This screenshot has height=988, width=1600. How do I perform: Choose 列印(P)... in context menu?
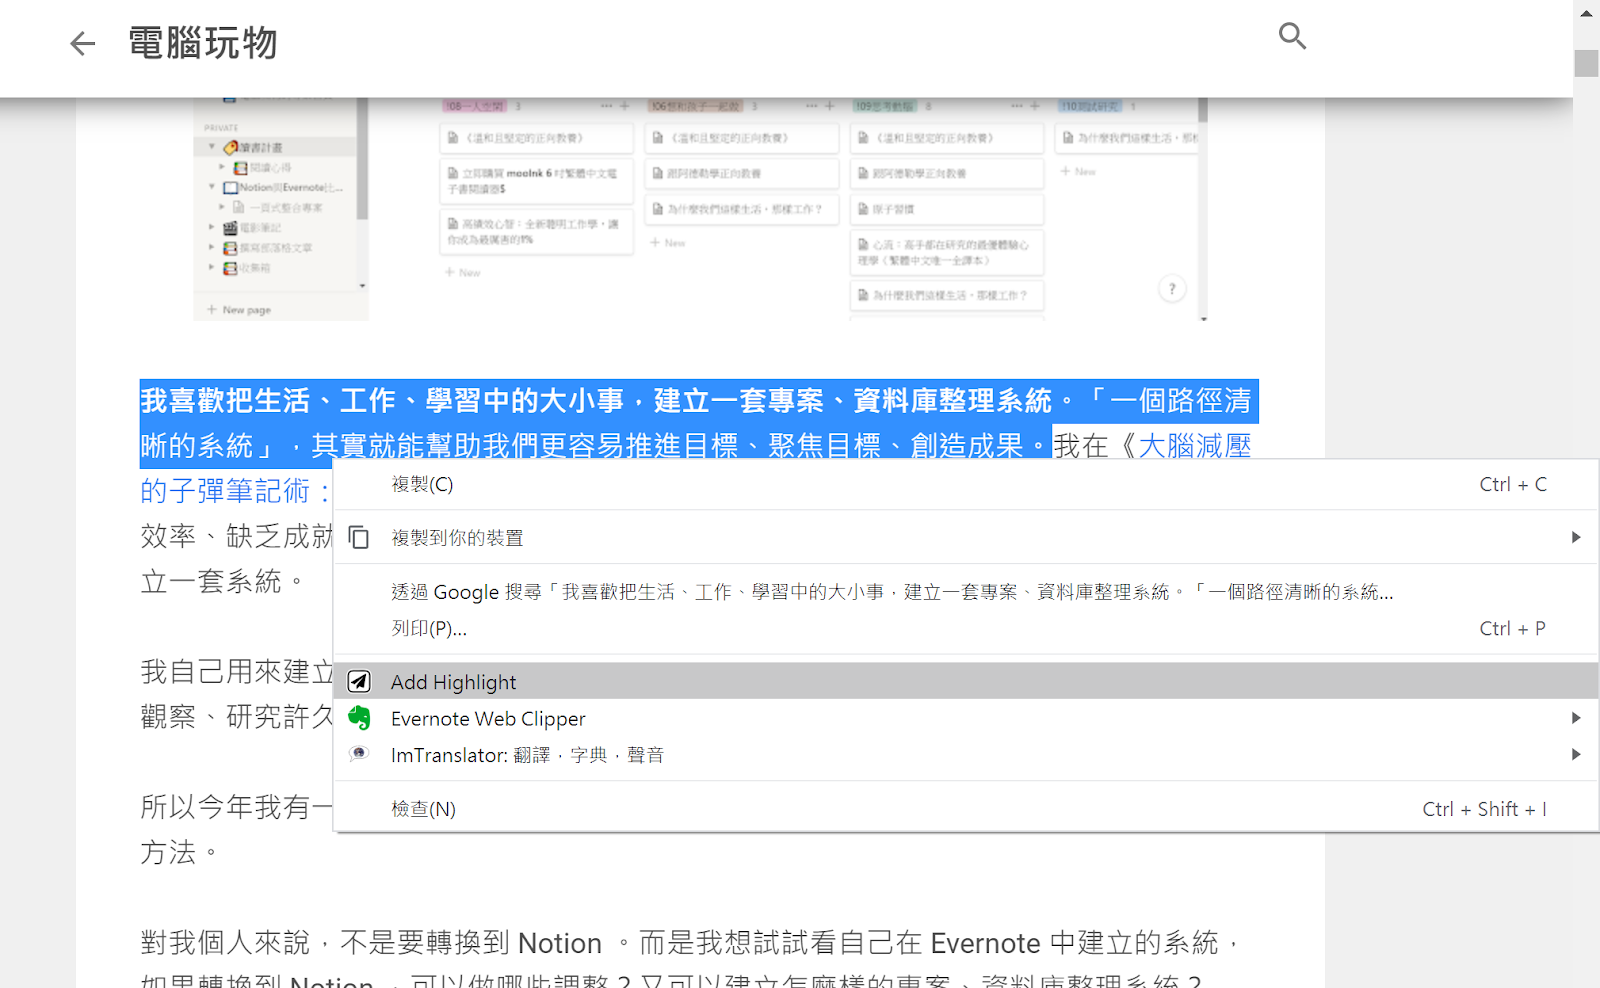tap(965, 628)
